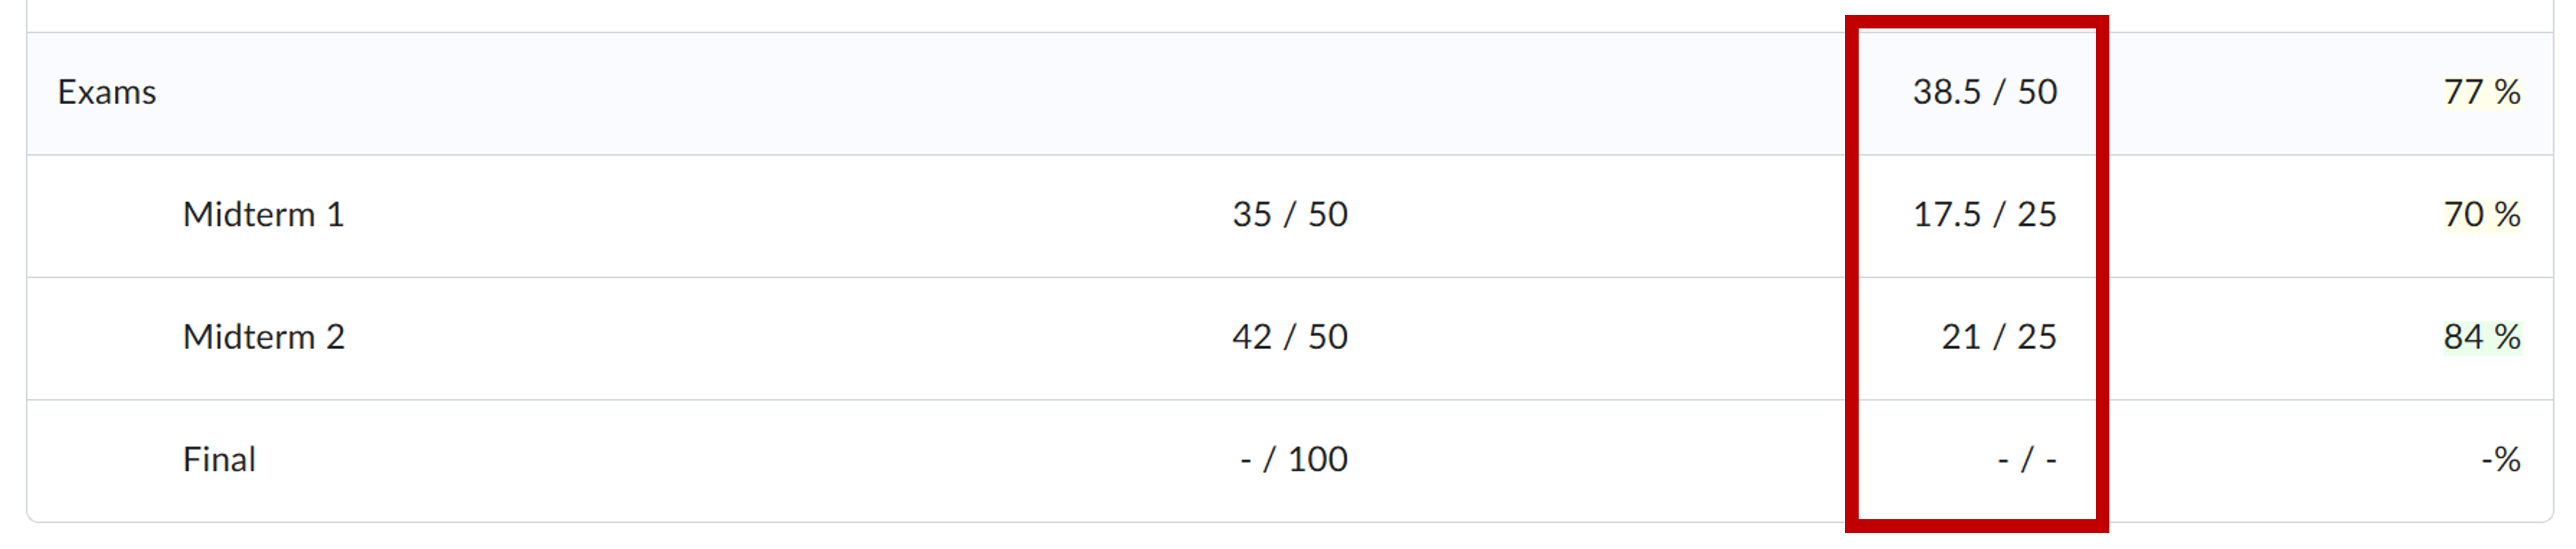Click the Final -% grade cell
The image size is (2576, 549).
(x=2500, y=459)
